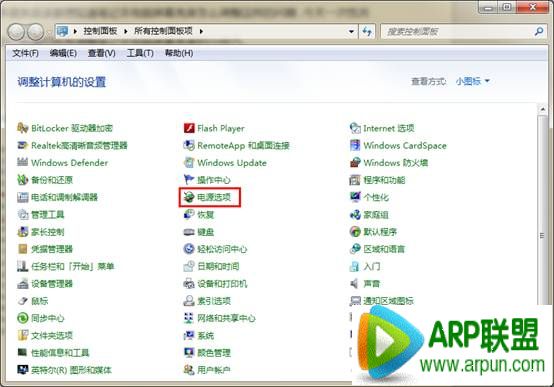Click the Windows CardSpace icon
Screen dimensions: 554x387
tap(355, 145)
